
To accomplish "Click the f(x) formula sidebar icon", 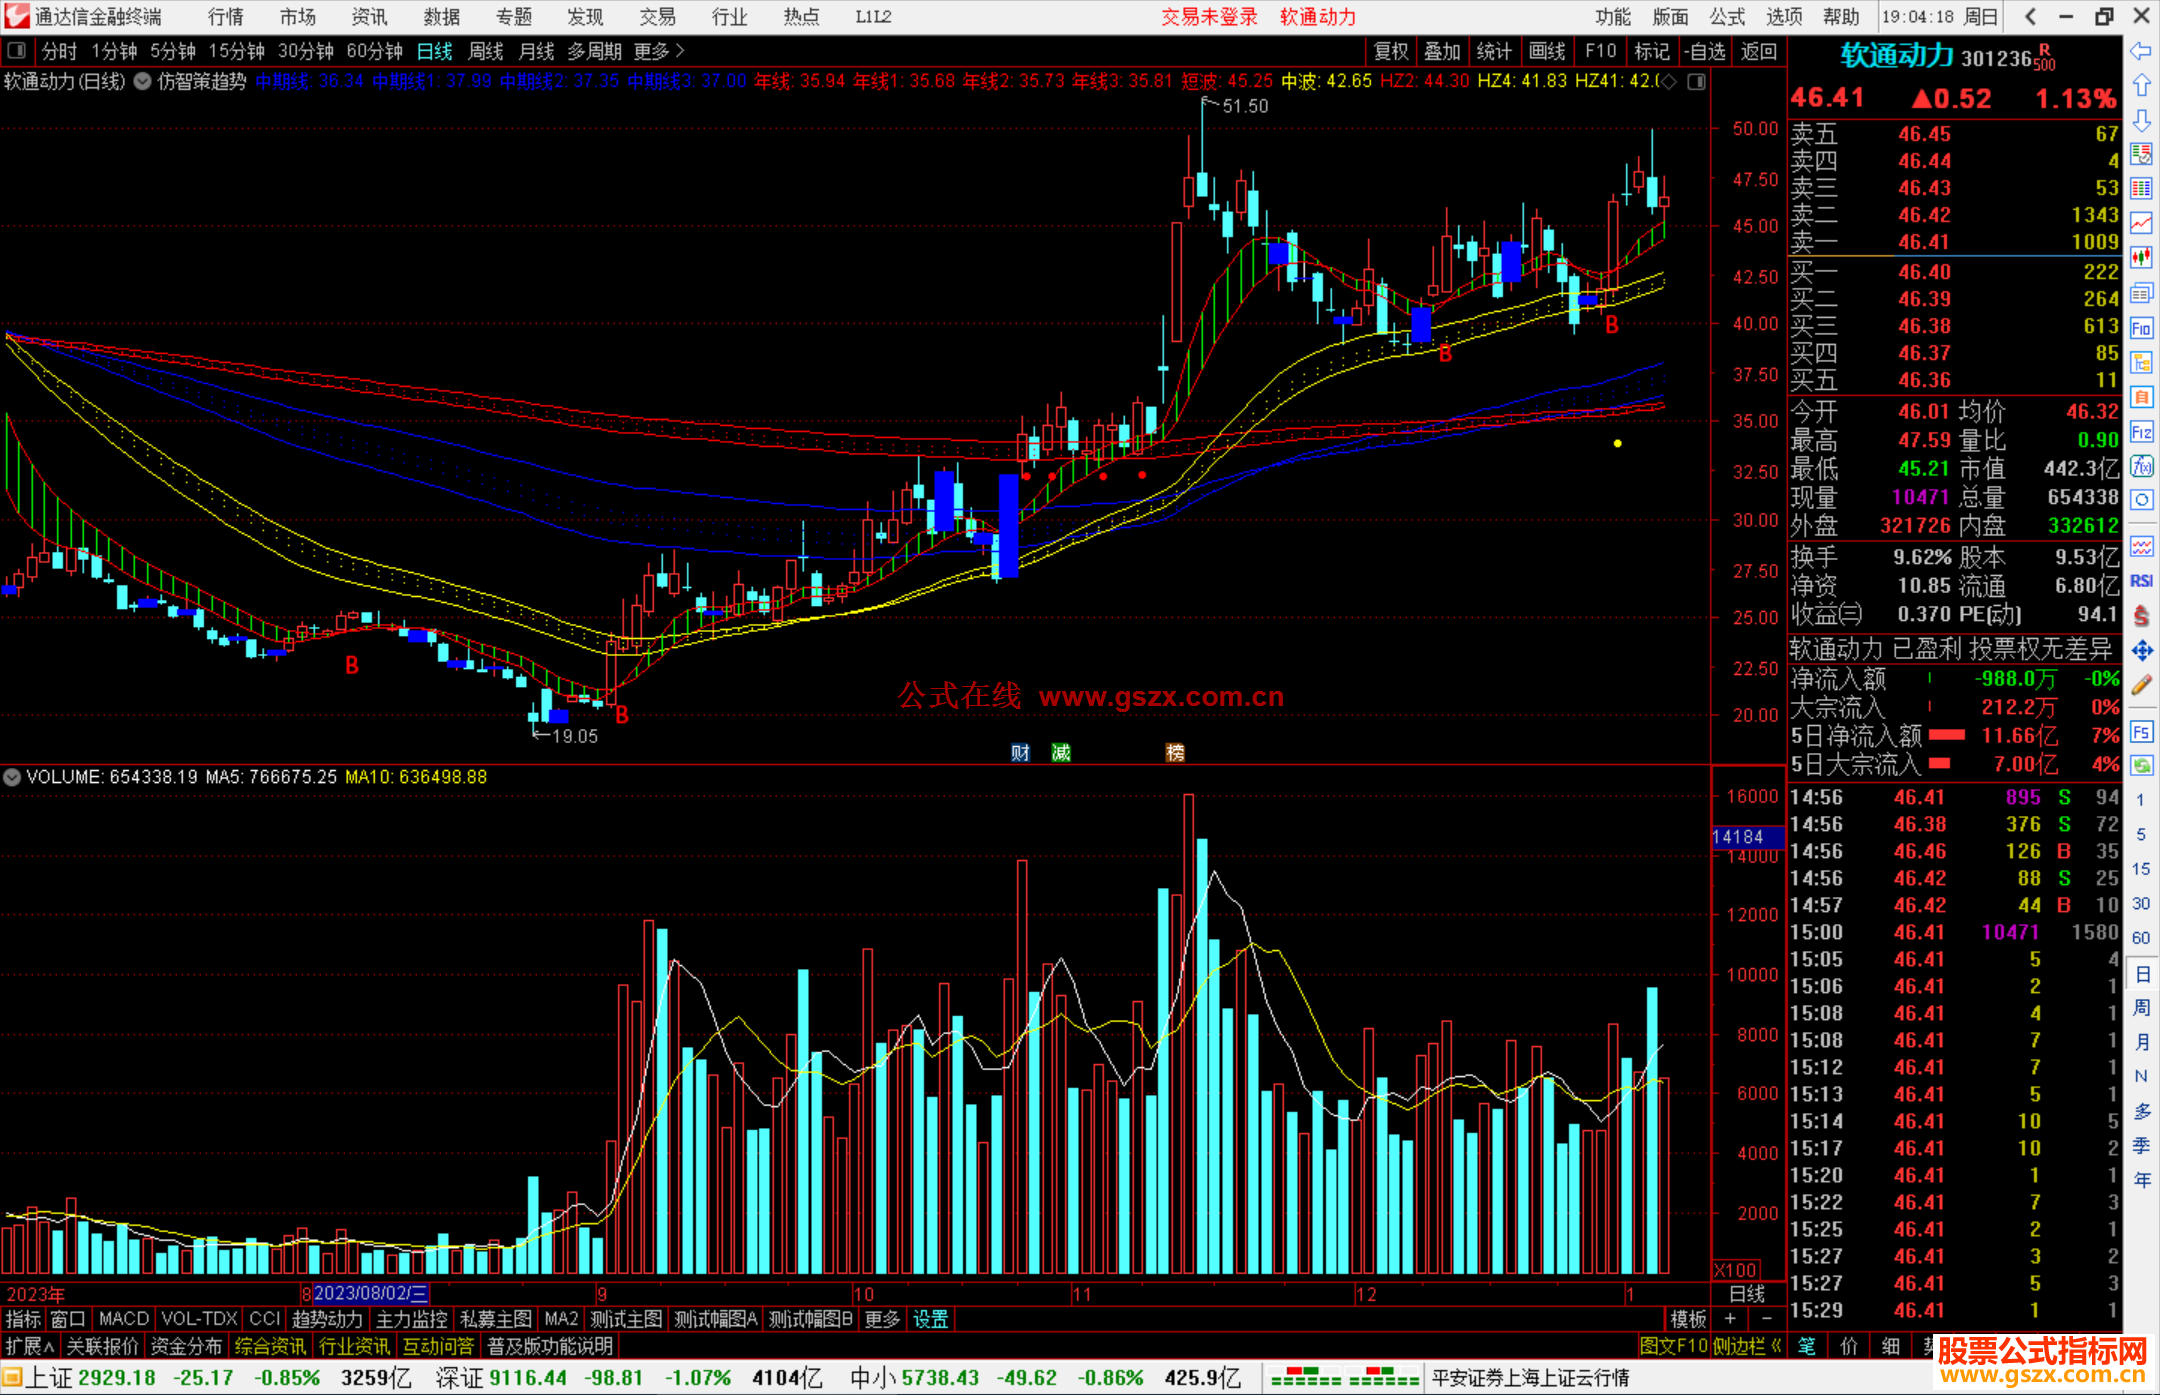I will (x=2141, y=466).
